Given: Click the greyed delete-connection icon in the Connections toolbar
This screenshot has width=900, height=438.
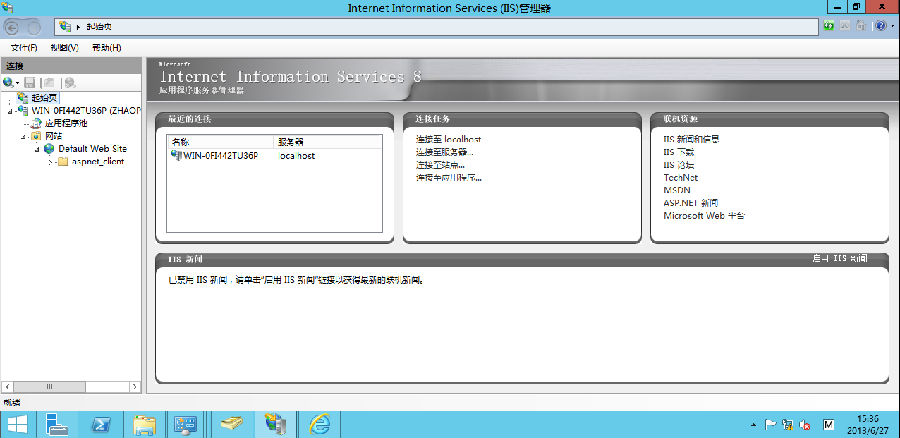Looking at the screenshot, I should pyautogui.click(x=70, y=83).
